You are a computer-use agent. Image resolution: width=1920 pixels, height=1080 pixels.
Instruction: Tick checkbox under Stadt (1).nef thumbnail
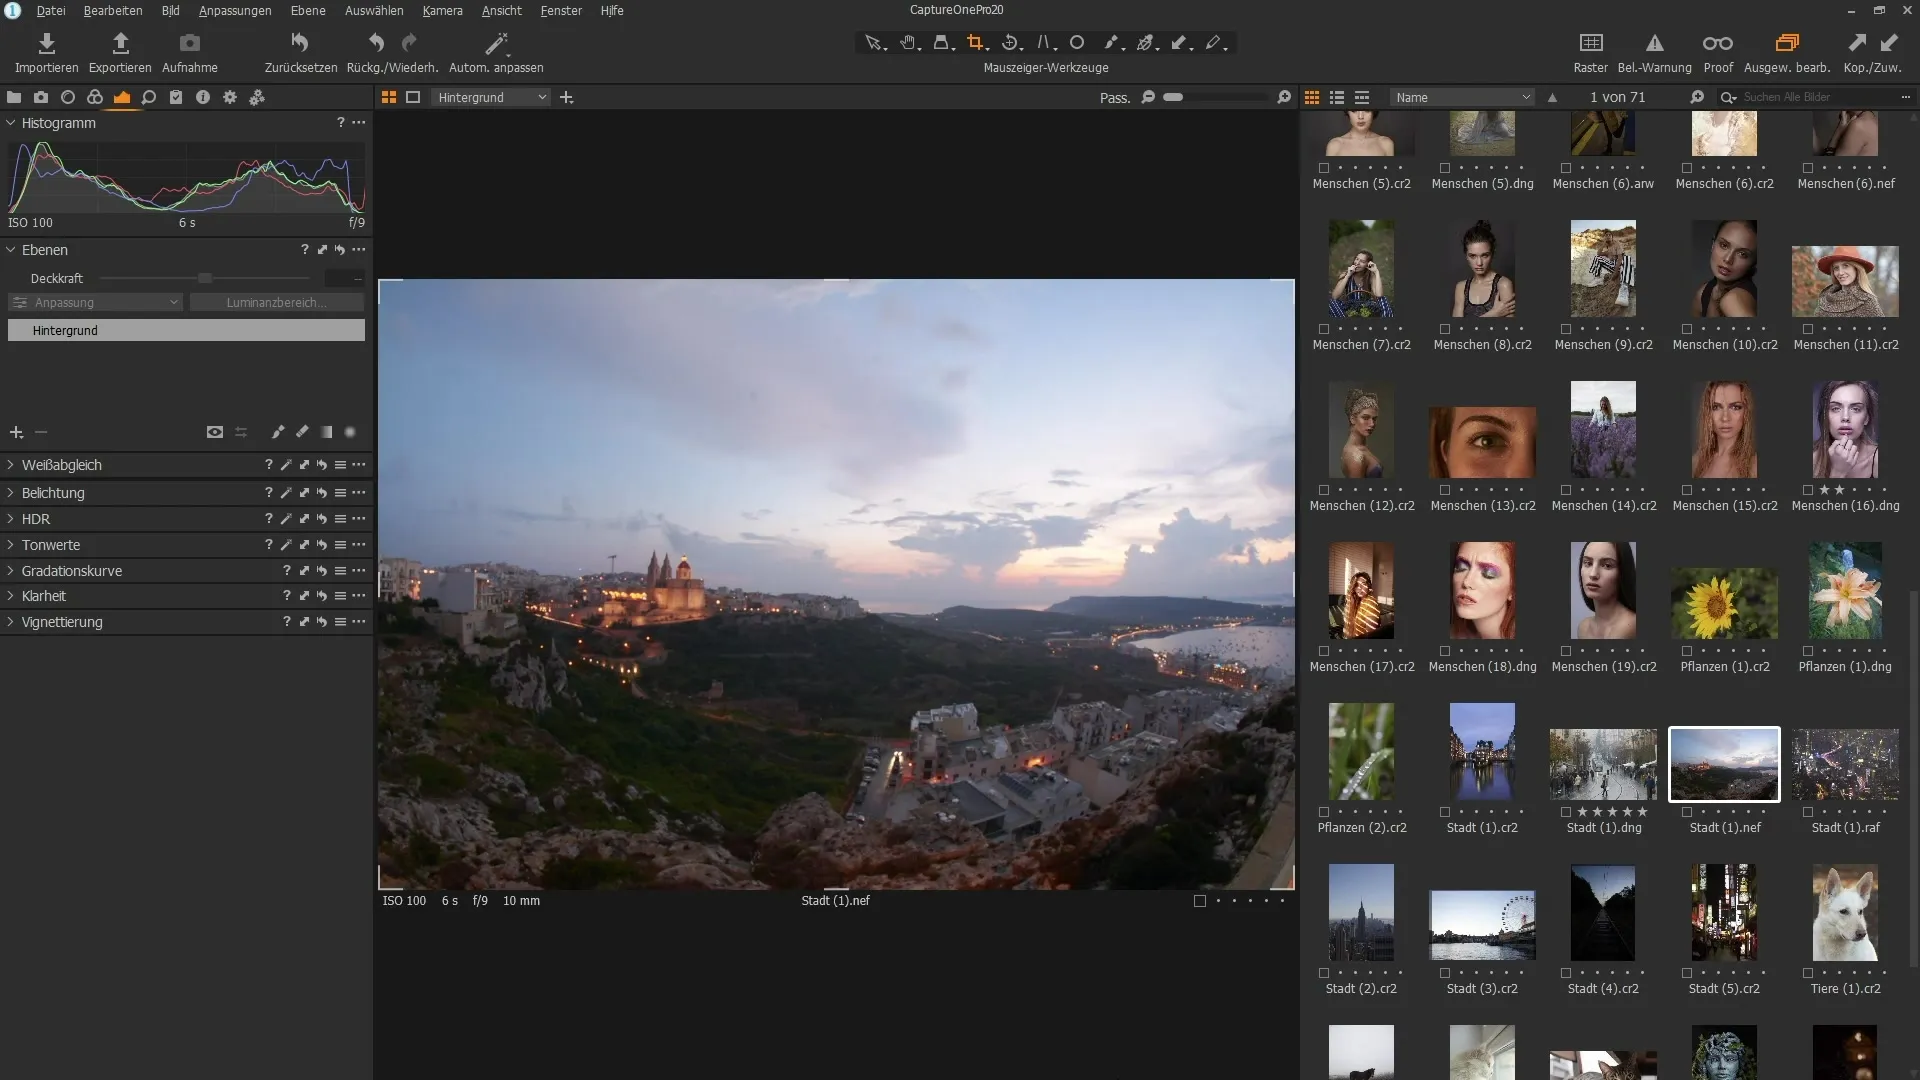1687,812
